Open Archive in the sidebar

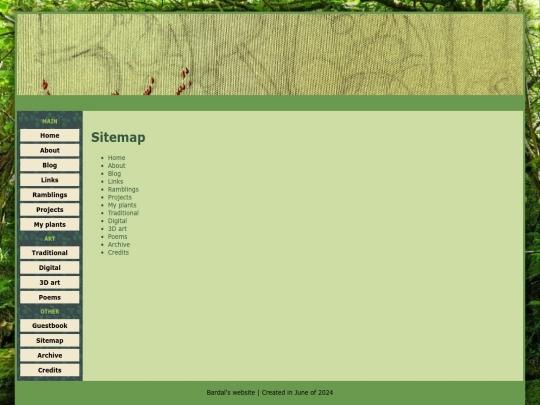(50, 355)
